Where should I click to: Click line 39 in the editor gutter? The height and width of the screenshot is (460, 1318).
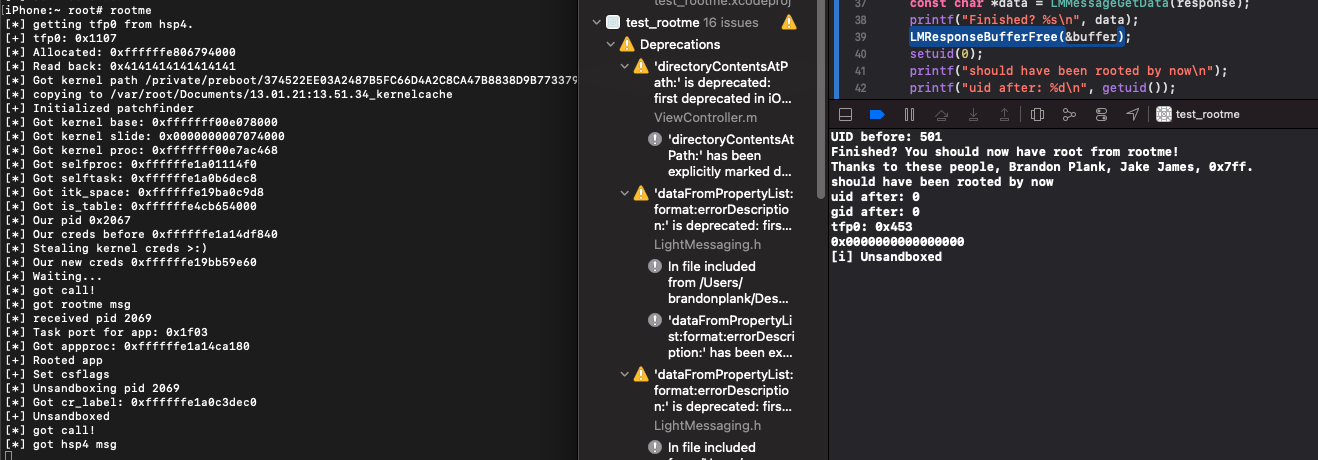pos(860,36)
